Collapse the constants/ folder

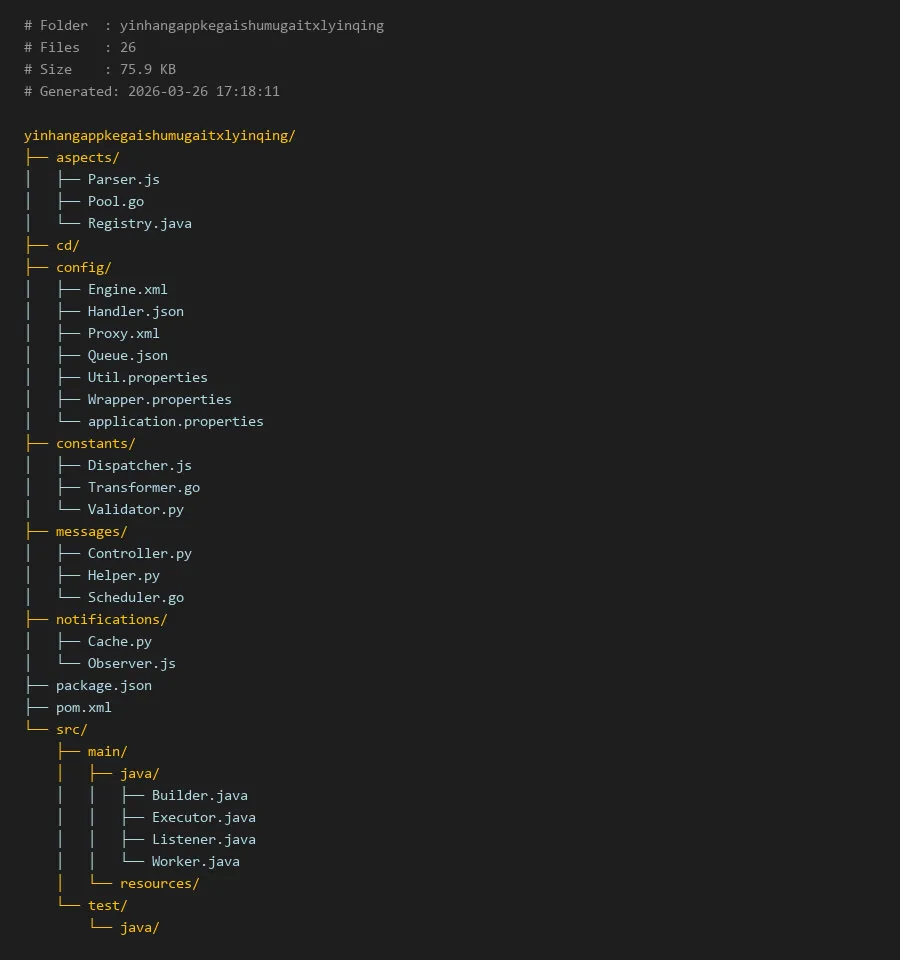[x=95, y=443]
